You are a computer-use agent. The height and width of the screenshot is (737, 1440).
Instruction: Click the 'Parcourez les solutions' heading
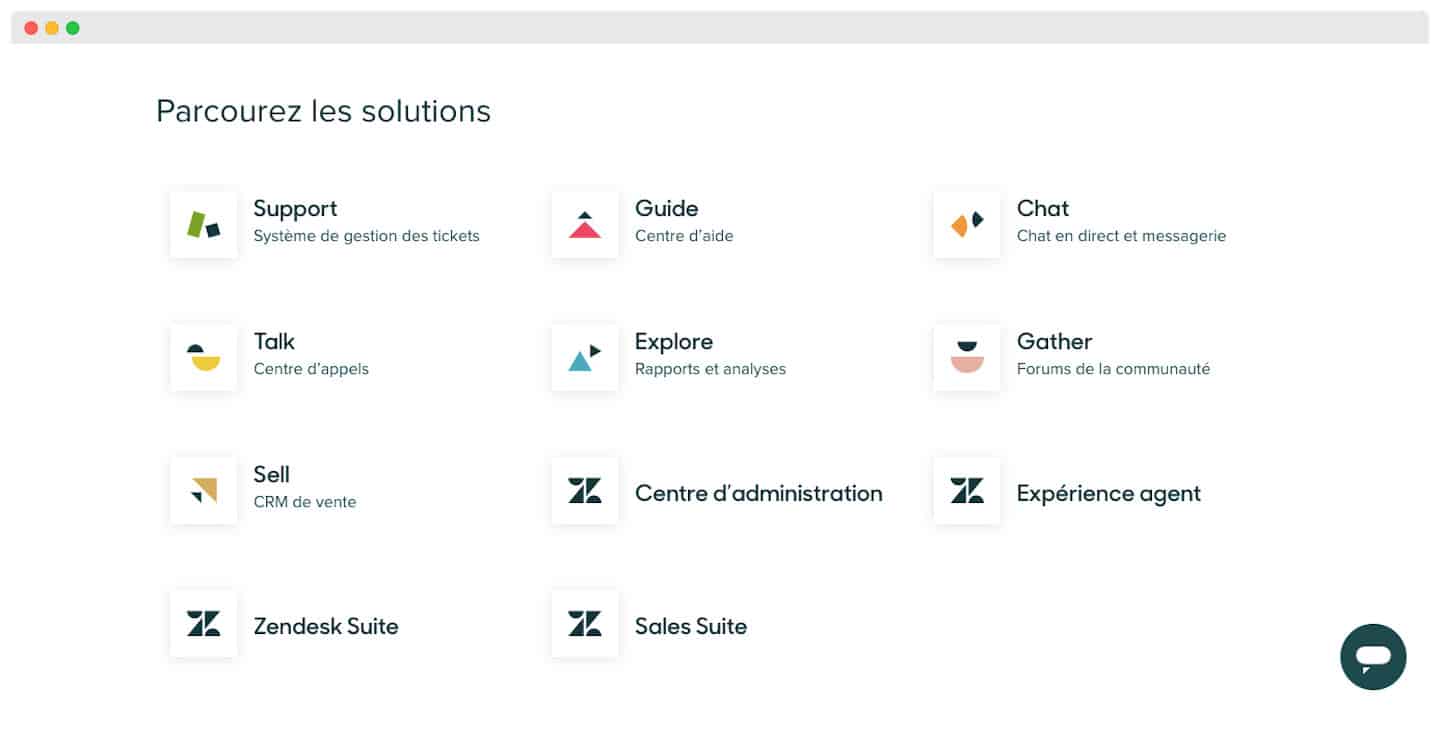pyautogui.click(x=323, y=111)
